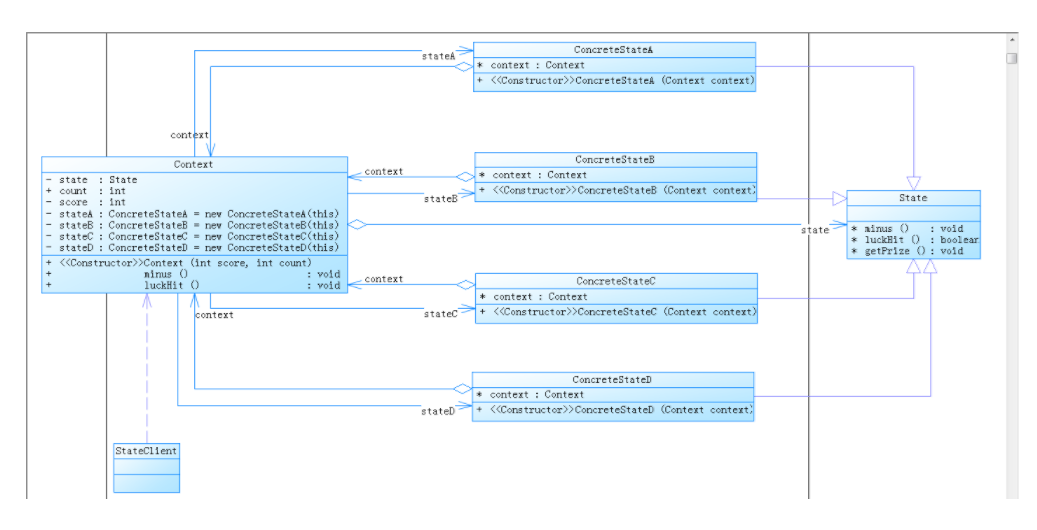Select the StateClient class box
Image resolution: width=1037 pixels, height=530 pixels.
[x=146, y=468]
